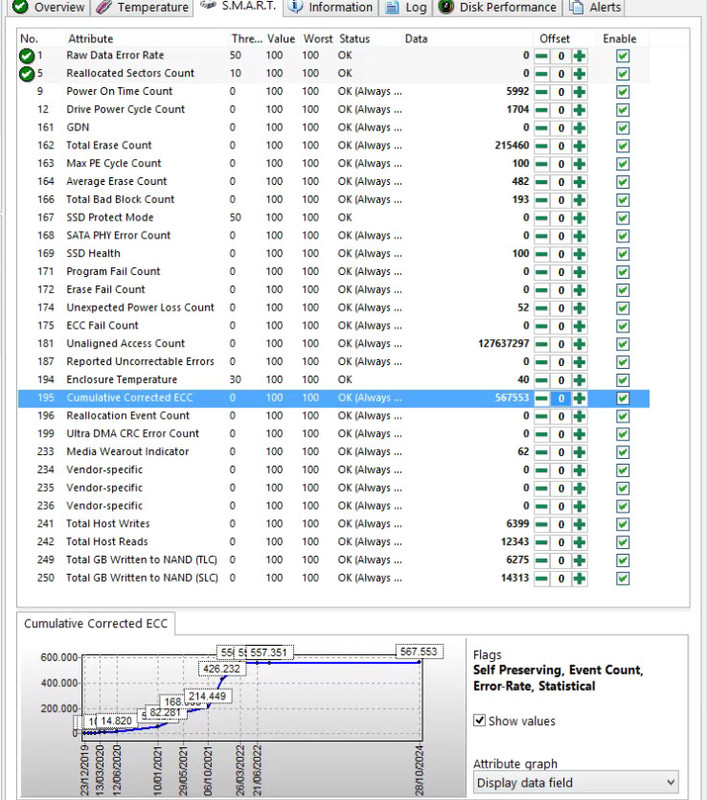Increase offset for SSD Health
This screenshot has width=707, height=800.
click(x=579, y=254)
